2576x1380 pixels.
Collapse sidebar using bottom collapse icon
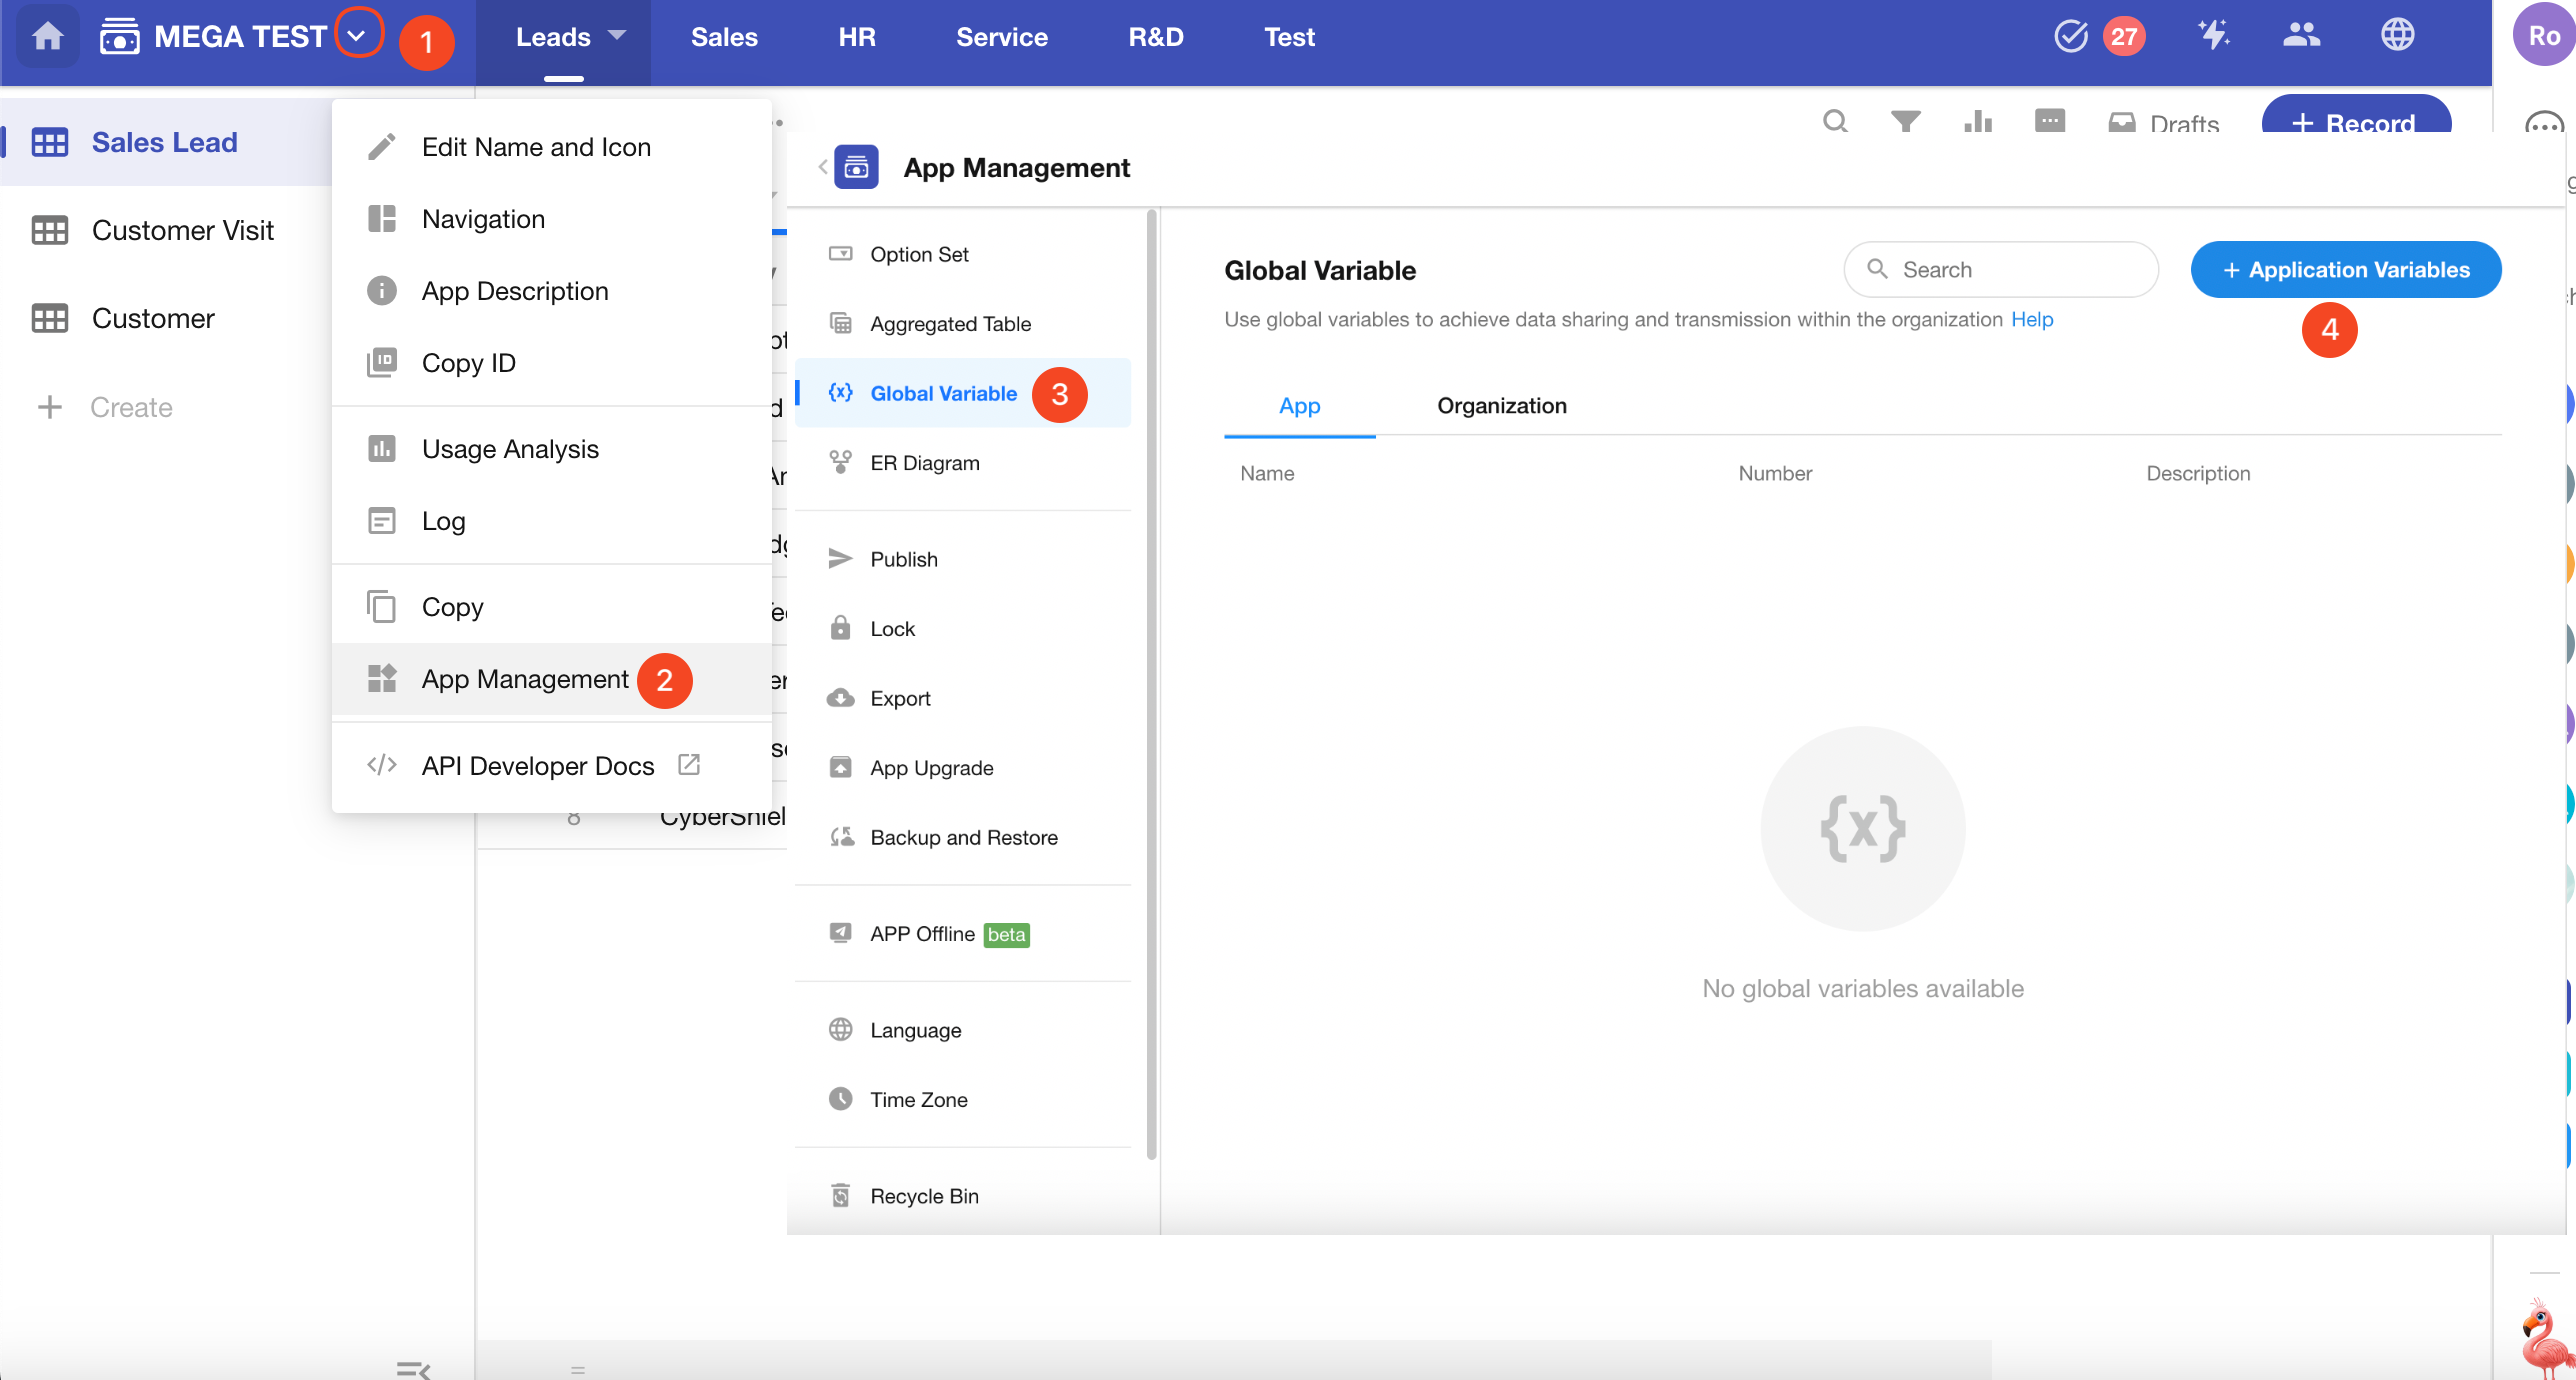coord(413,1368)
